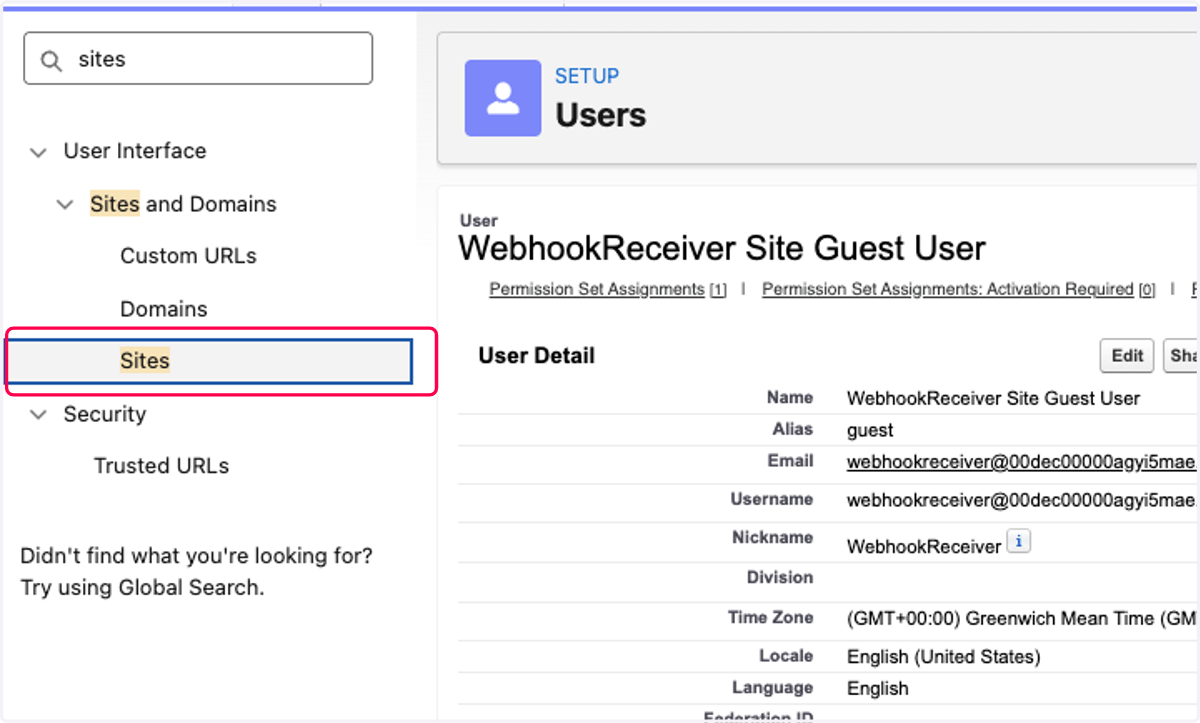Click the Alias value 'guest'
The height and width of the screenshot is (723, 1200).
[x=870, y=430]
